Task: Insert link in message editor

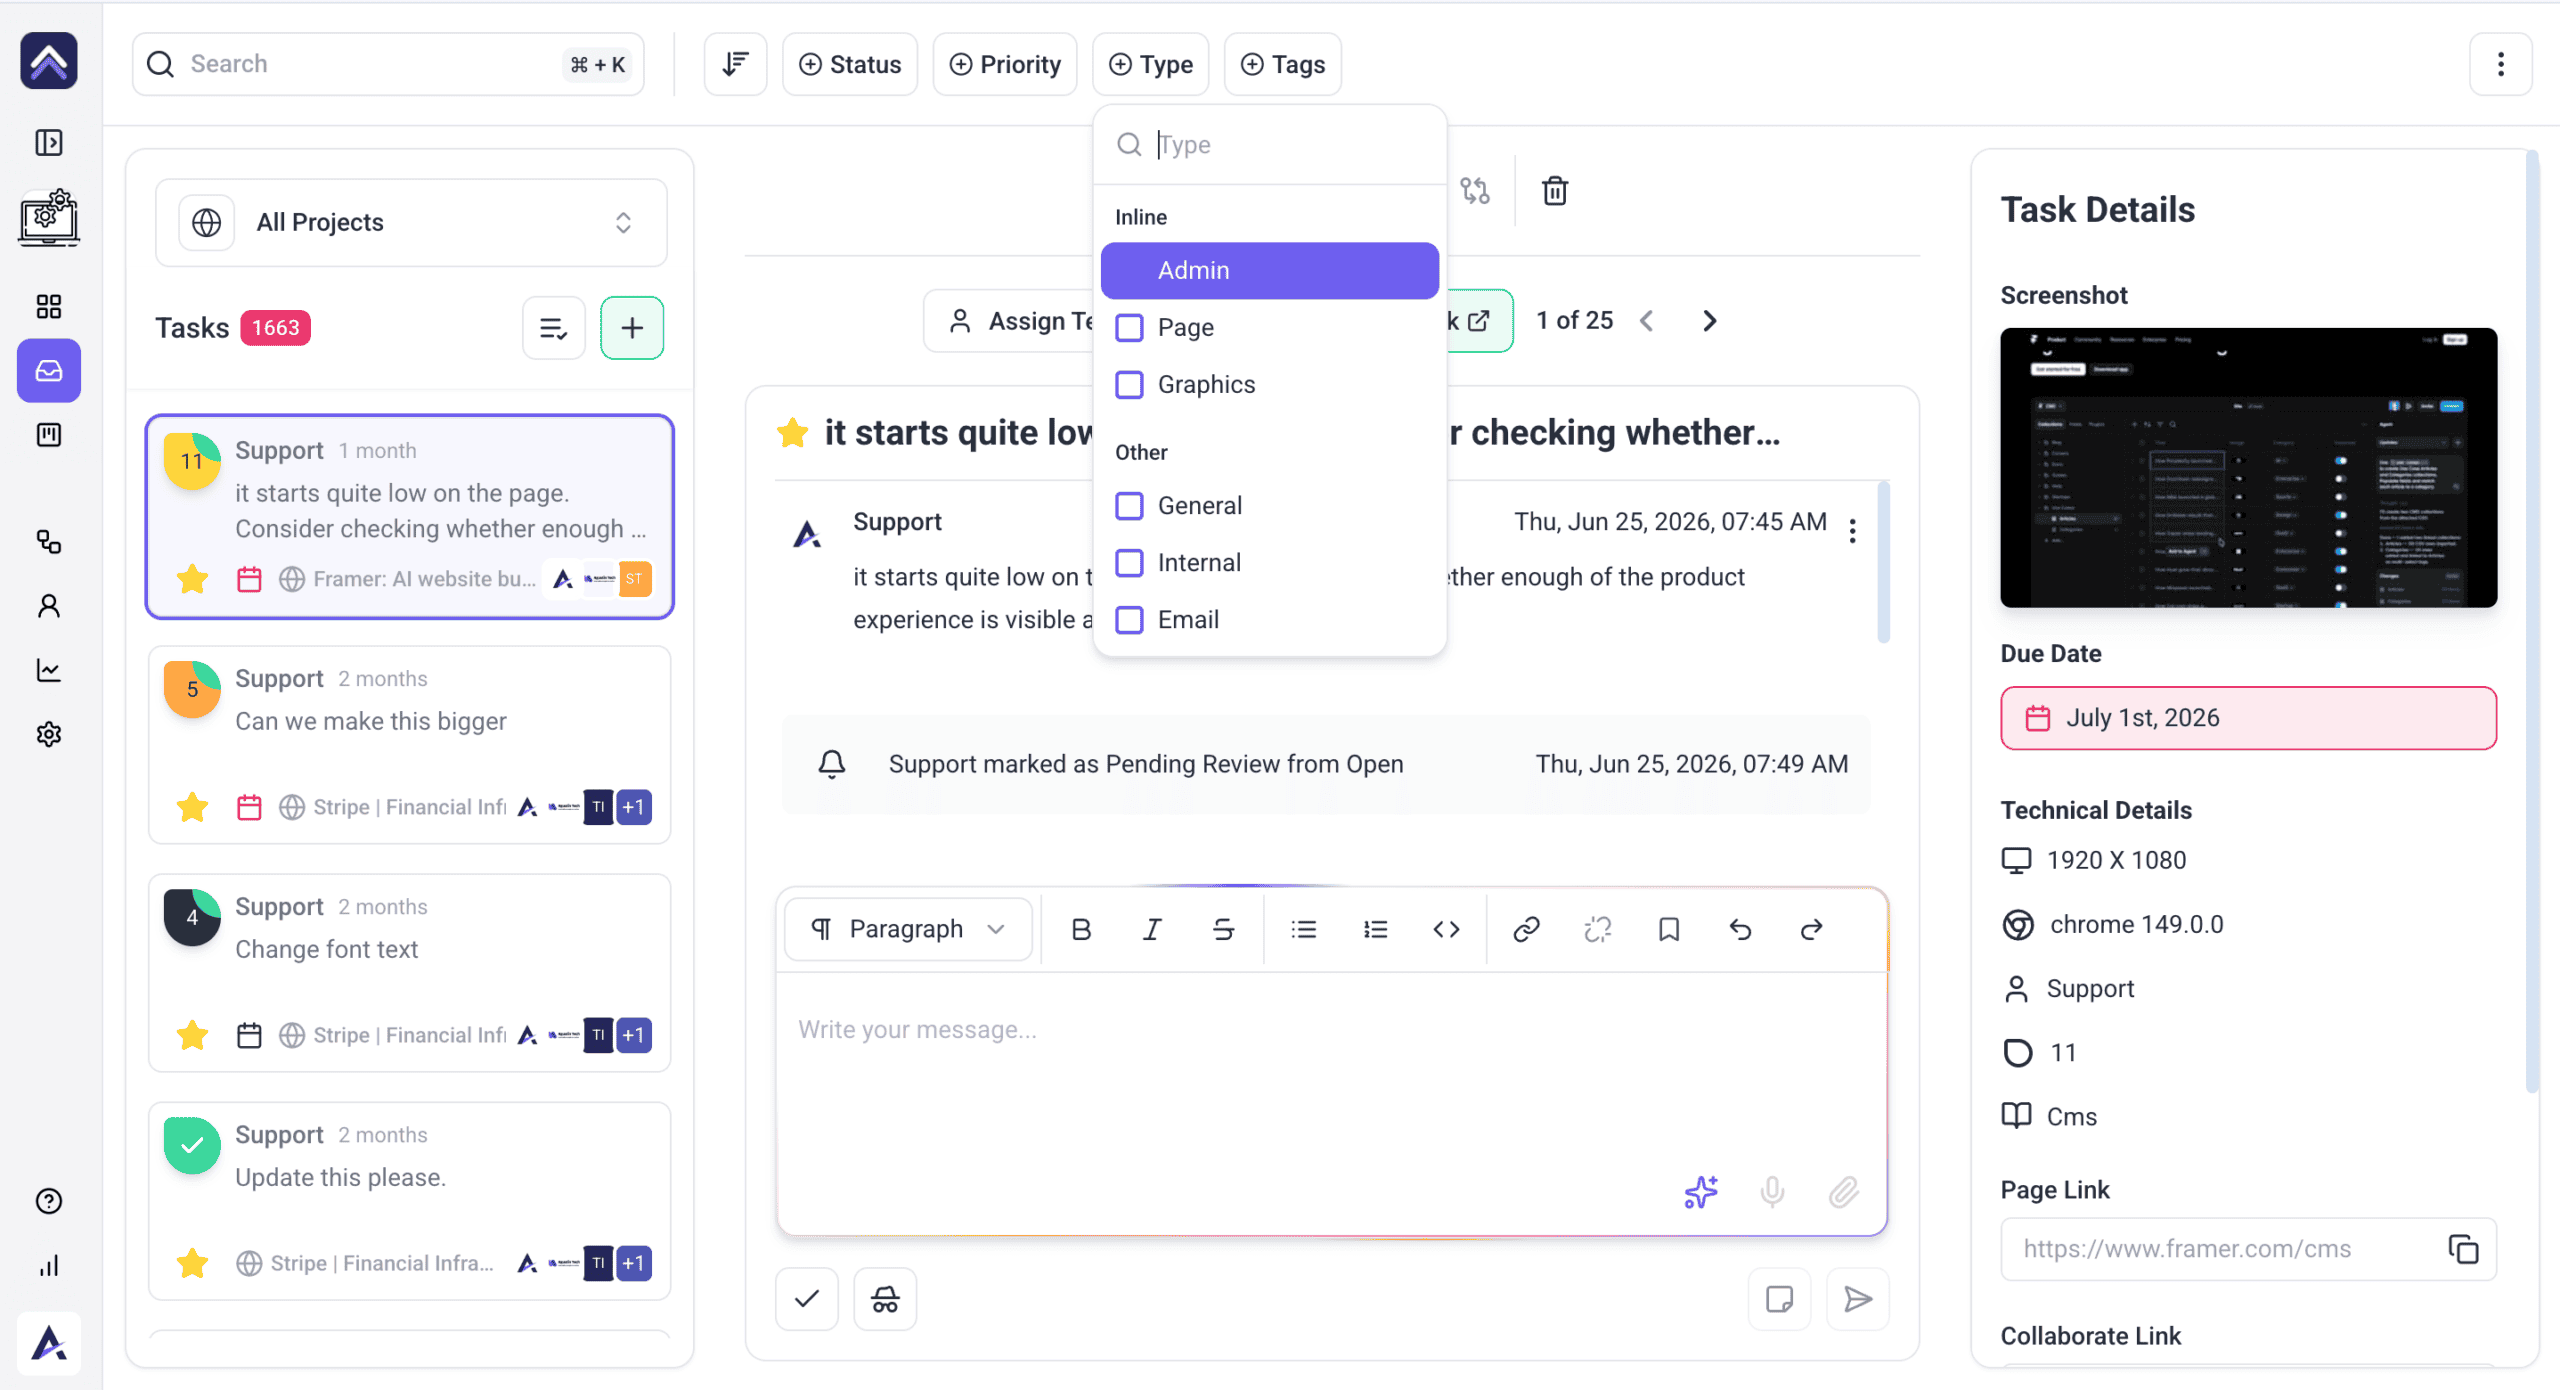Action: (x=1526, y=930)
